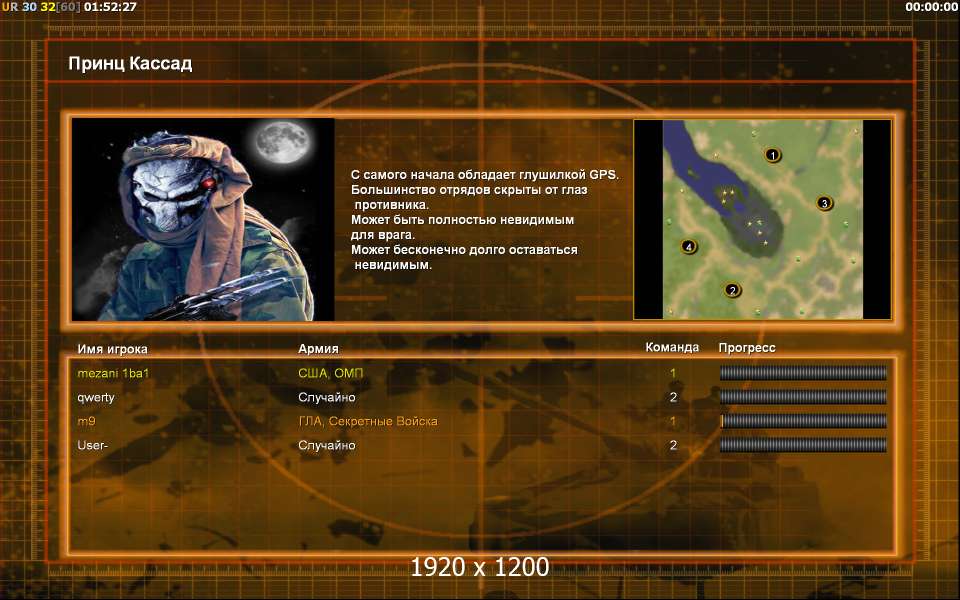Click the Prince Kassad portrait image
The image size is (960, 600).
pos(203,219)
